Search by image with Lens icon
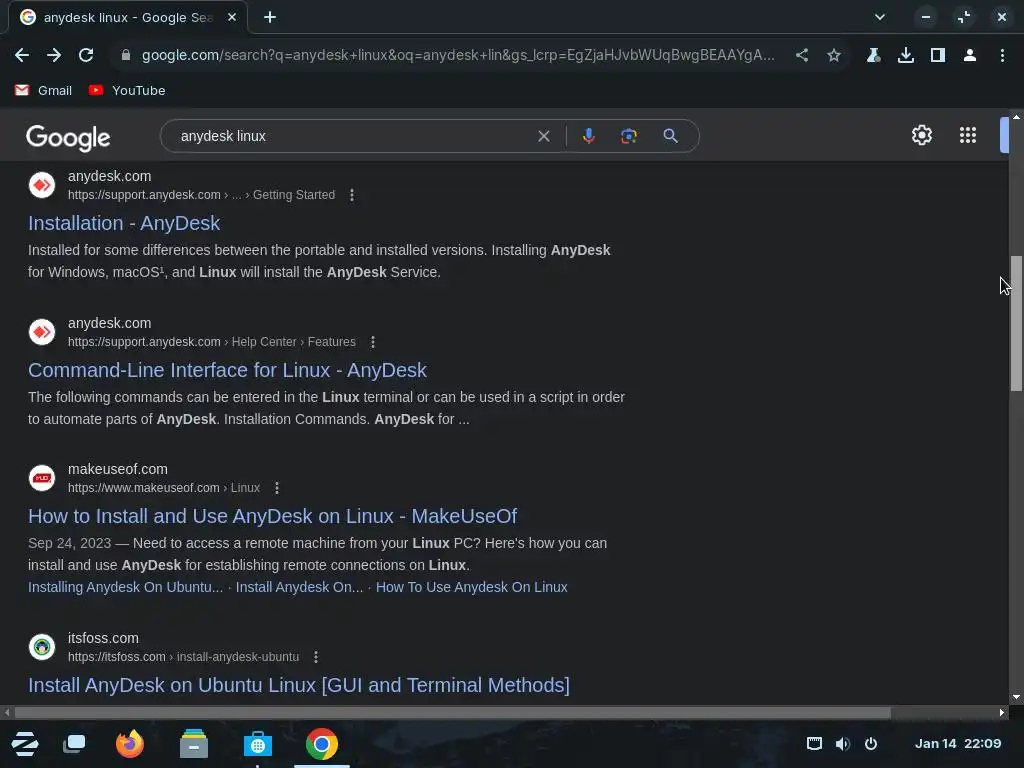 point(628,136)
